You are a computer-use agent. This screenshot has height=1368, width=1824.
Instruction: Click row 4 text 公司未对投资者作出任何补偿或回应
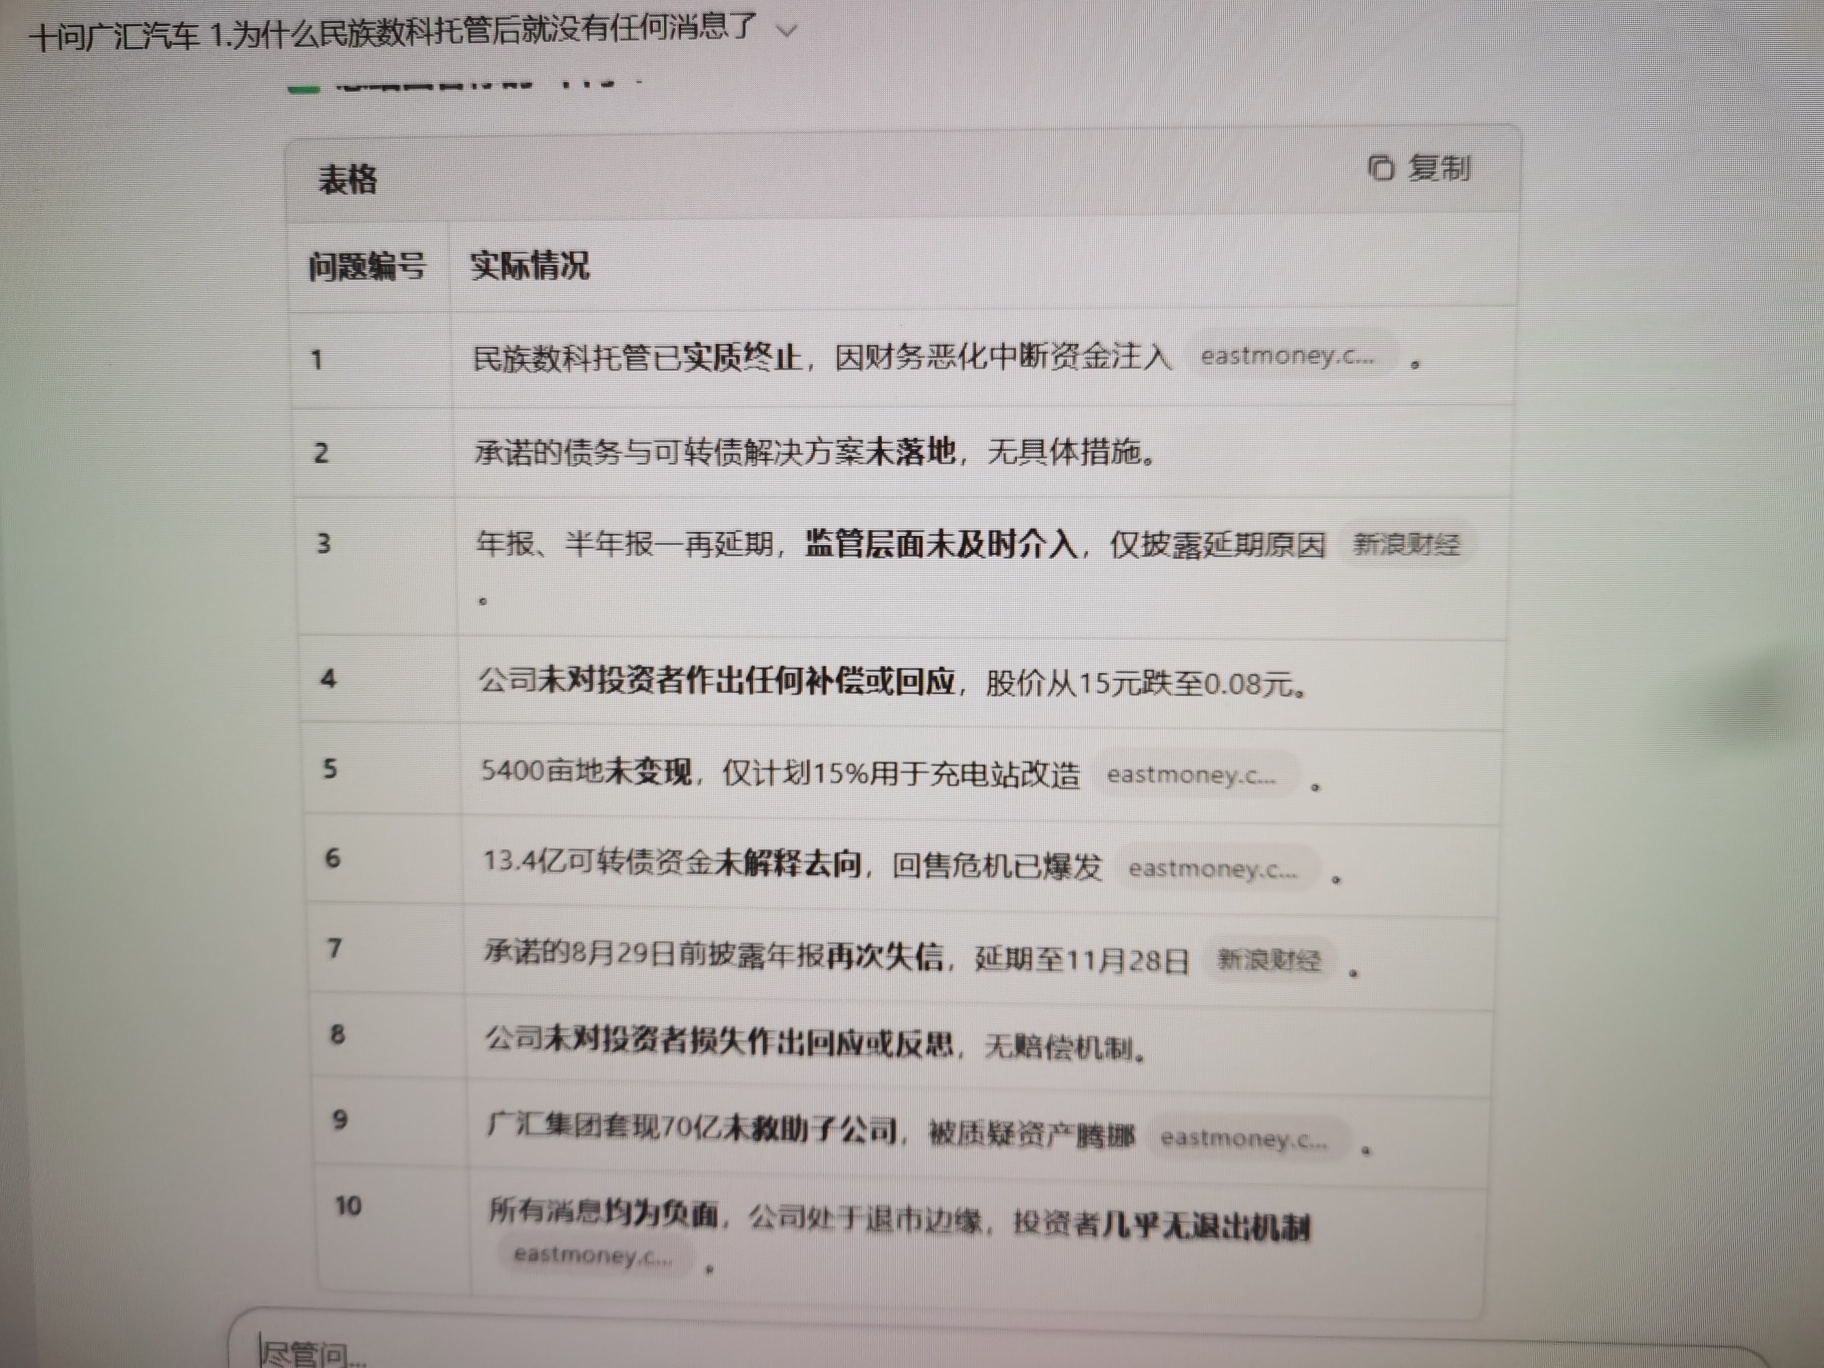[717, 681]
